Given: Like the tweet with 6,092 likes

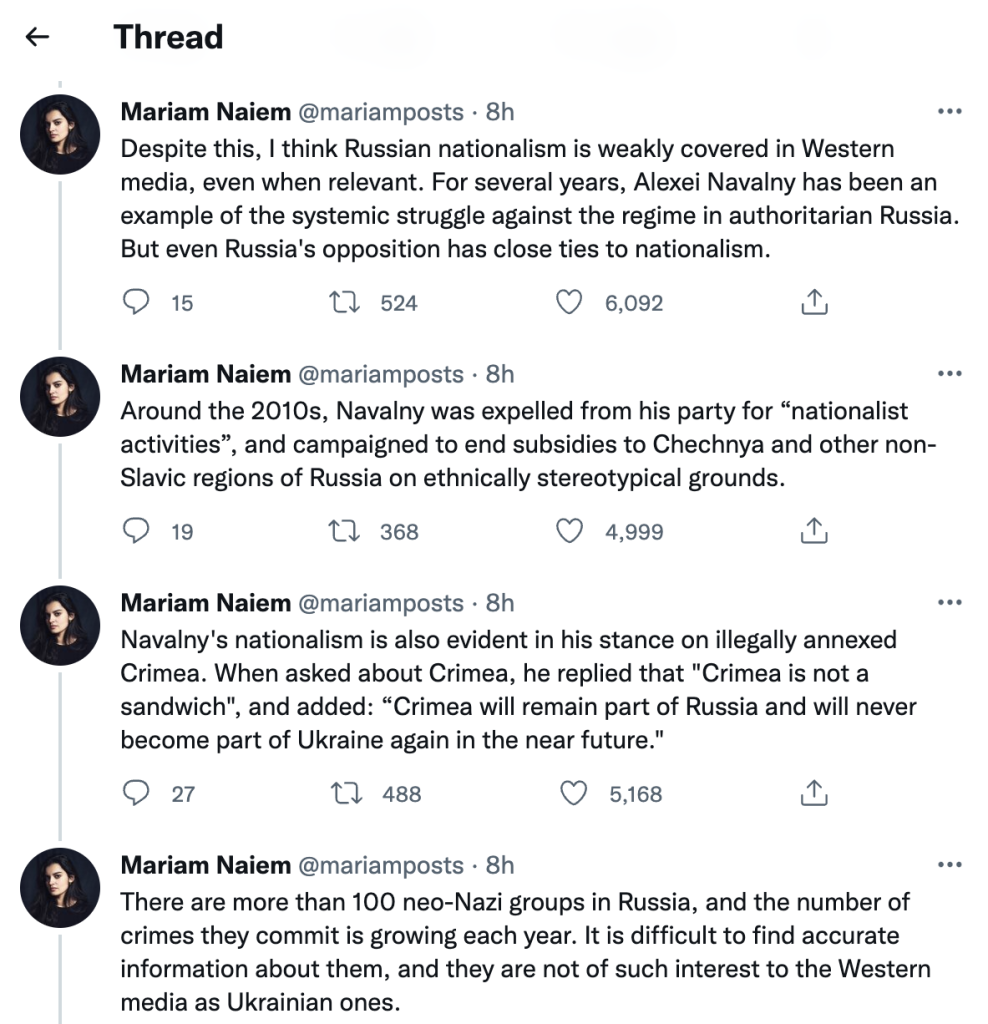Looking at the screenshot, I should point(569,302).
